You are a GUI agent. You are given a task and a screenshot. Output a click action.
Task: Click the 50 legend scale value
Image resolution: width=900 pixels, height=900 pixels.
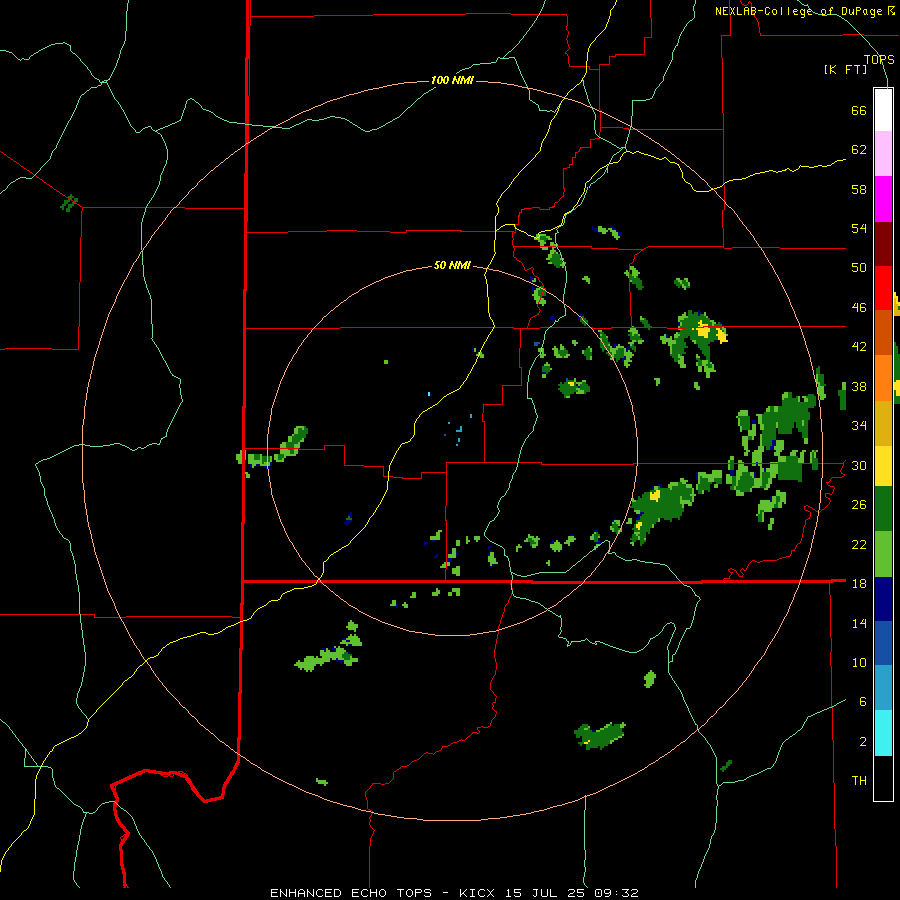[859, 268]
